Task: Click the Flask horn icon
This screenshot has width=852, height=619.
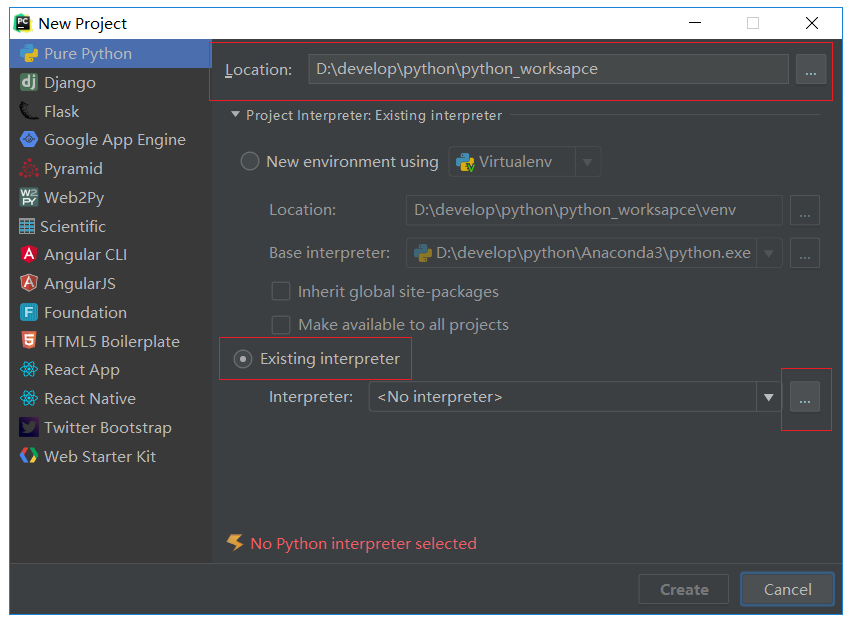Action: tap(29, 111)
